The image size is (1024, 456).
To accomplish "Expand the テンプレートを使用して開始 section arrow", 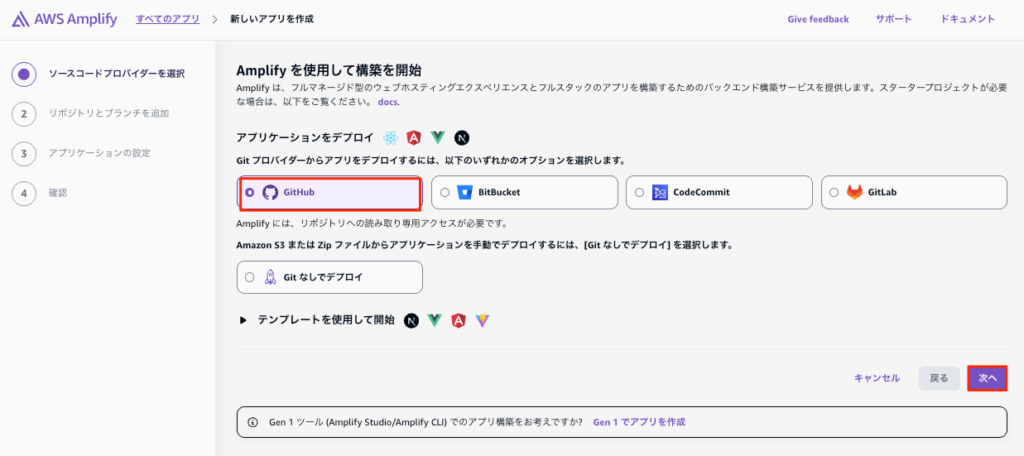I will 244,320.
